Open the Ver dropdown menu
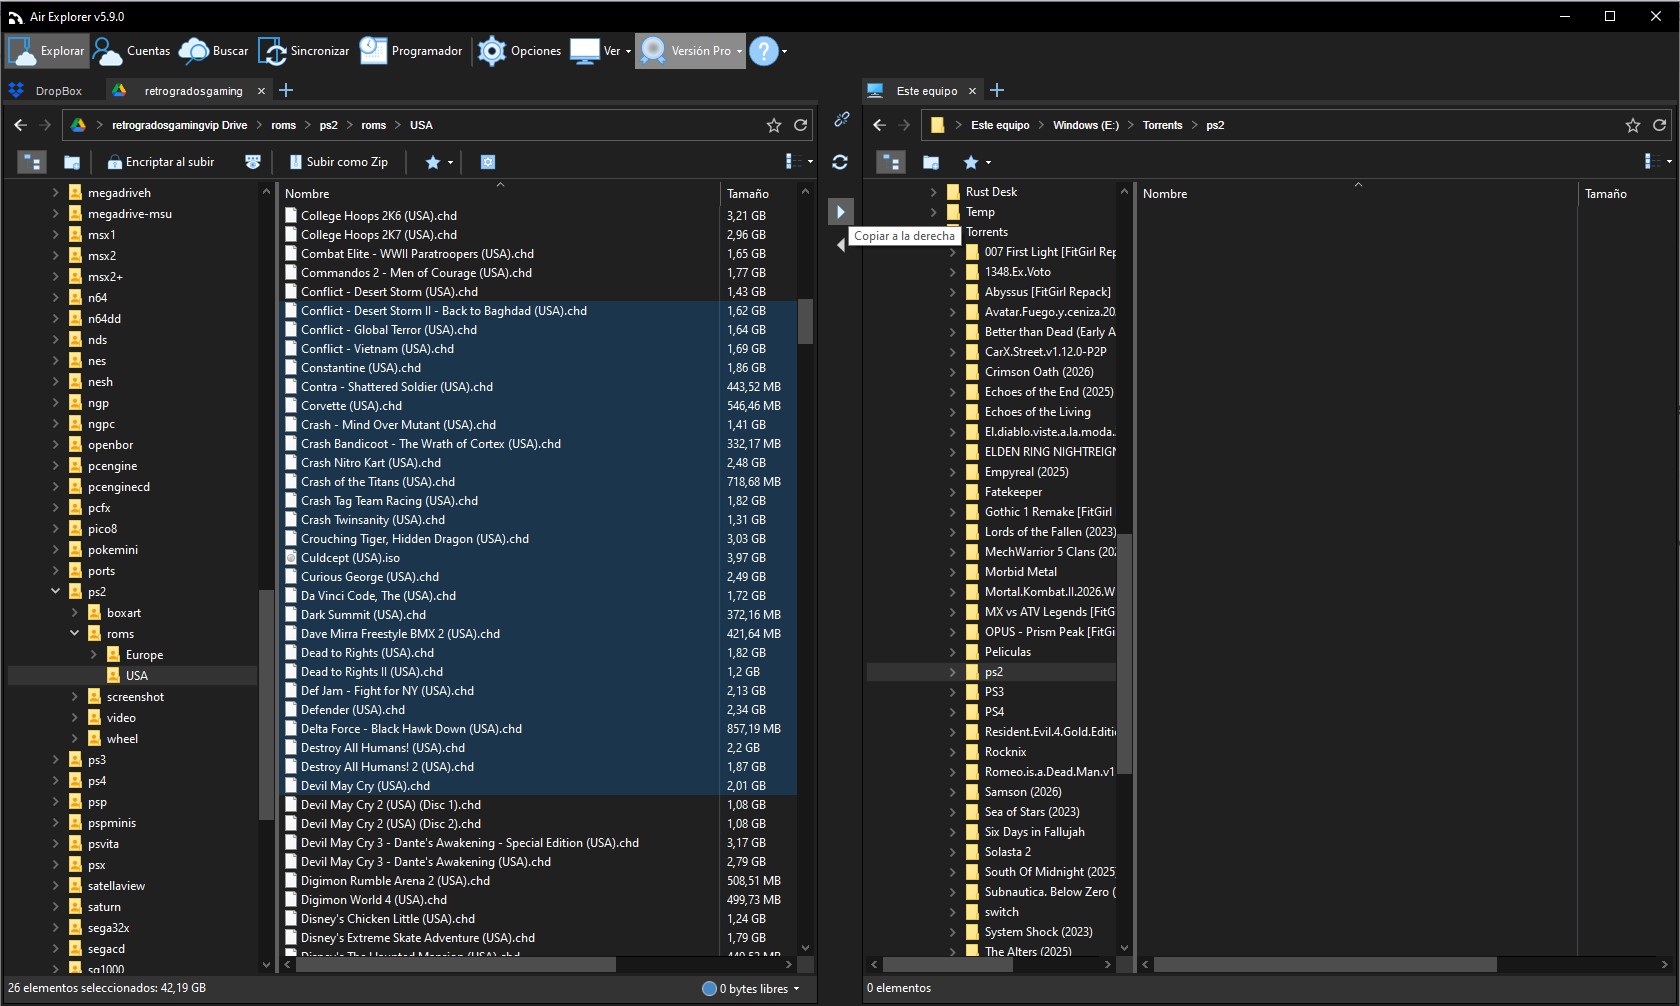This screenshot has width=1680, height=1006. point(601,51)
